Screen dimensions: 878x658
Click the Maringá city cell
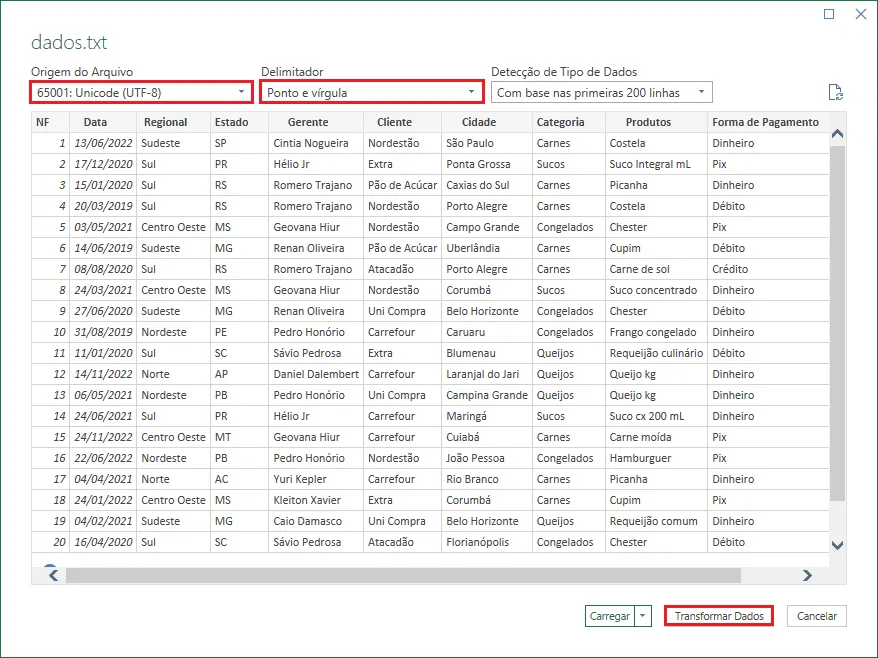coord(487,416)
